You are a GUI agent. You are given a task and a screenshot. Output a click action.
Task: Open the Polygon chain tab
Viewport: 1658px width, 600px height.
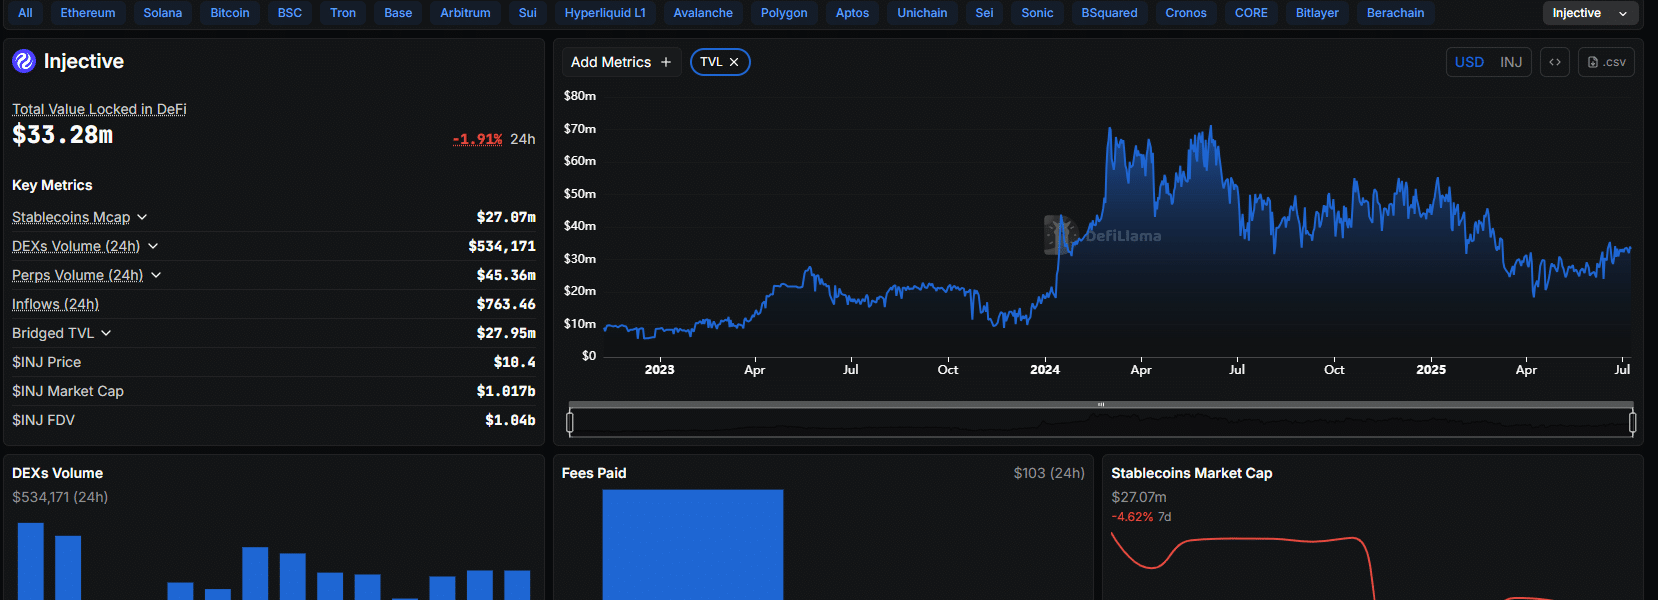[x=784, y=13]
